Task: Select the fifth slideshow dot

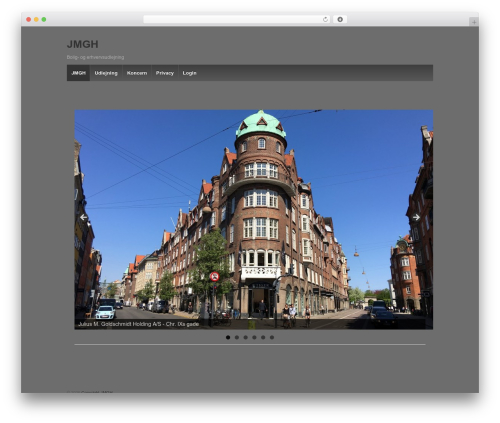Action: (x=263, y=337)
